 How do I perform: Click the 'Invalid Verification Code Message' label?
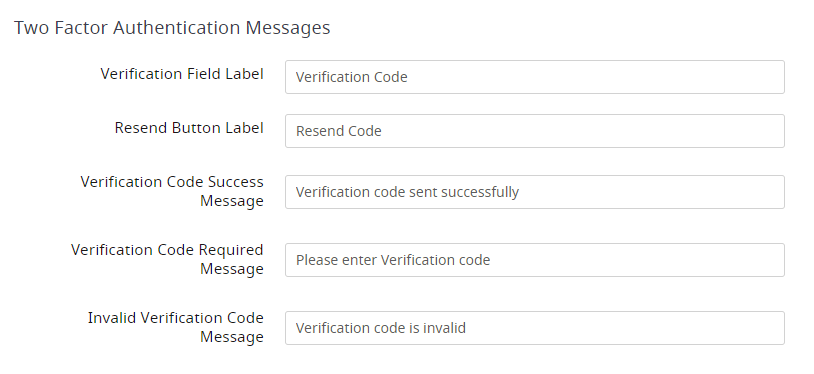pos(176,327)
